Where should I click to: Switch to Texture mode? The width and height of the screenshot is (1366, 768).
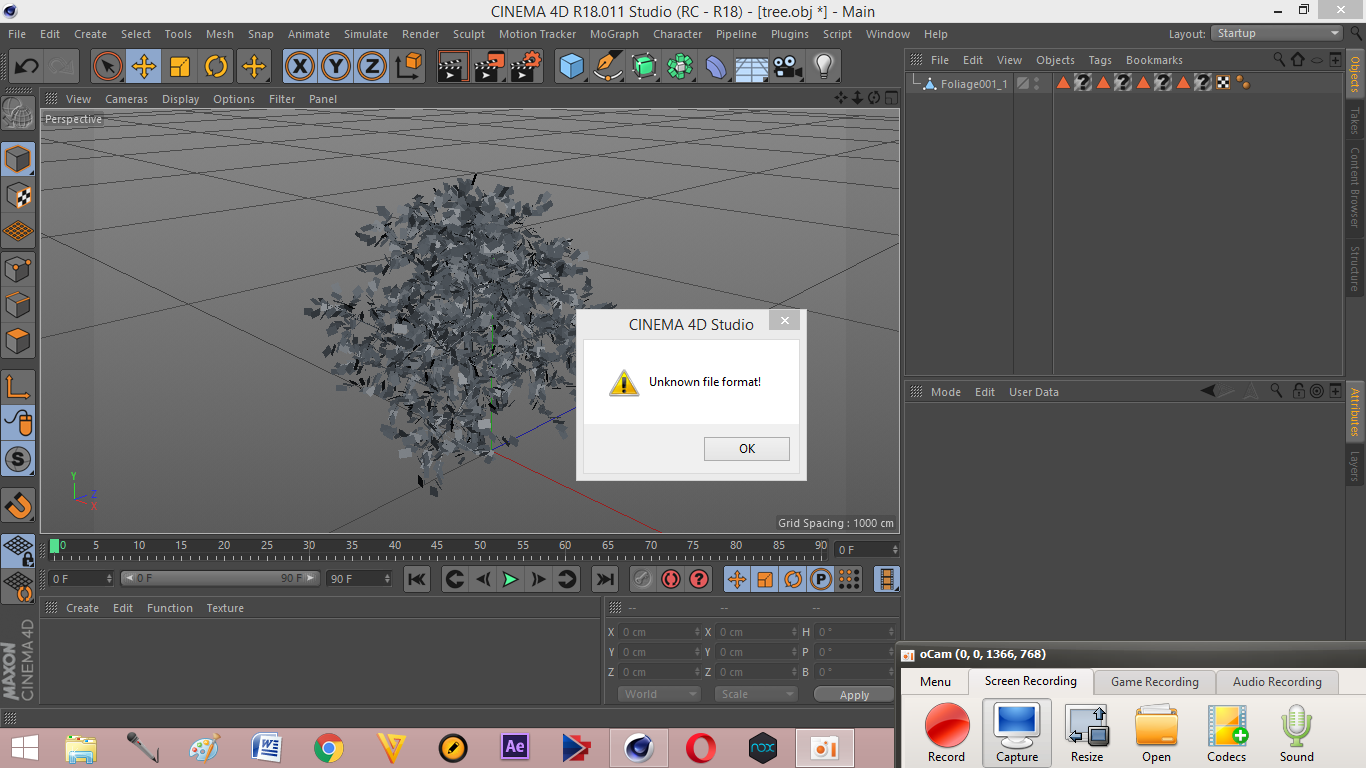coord(18,195)
